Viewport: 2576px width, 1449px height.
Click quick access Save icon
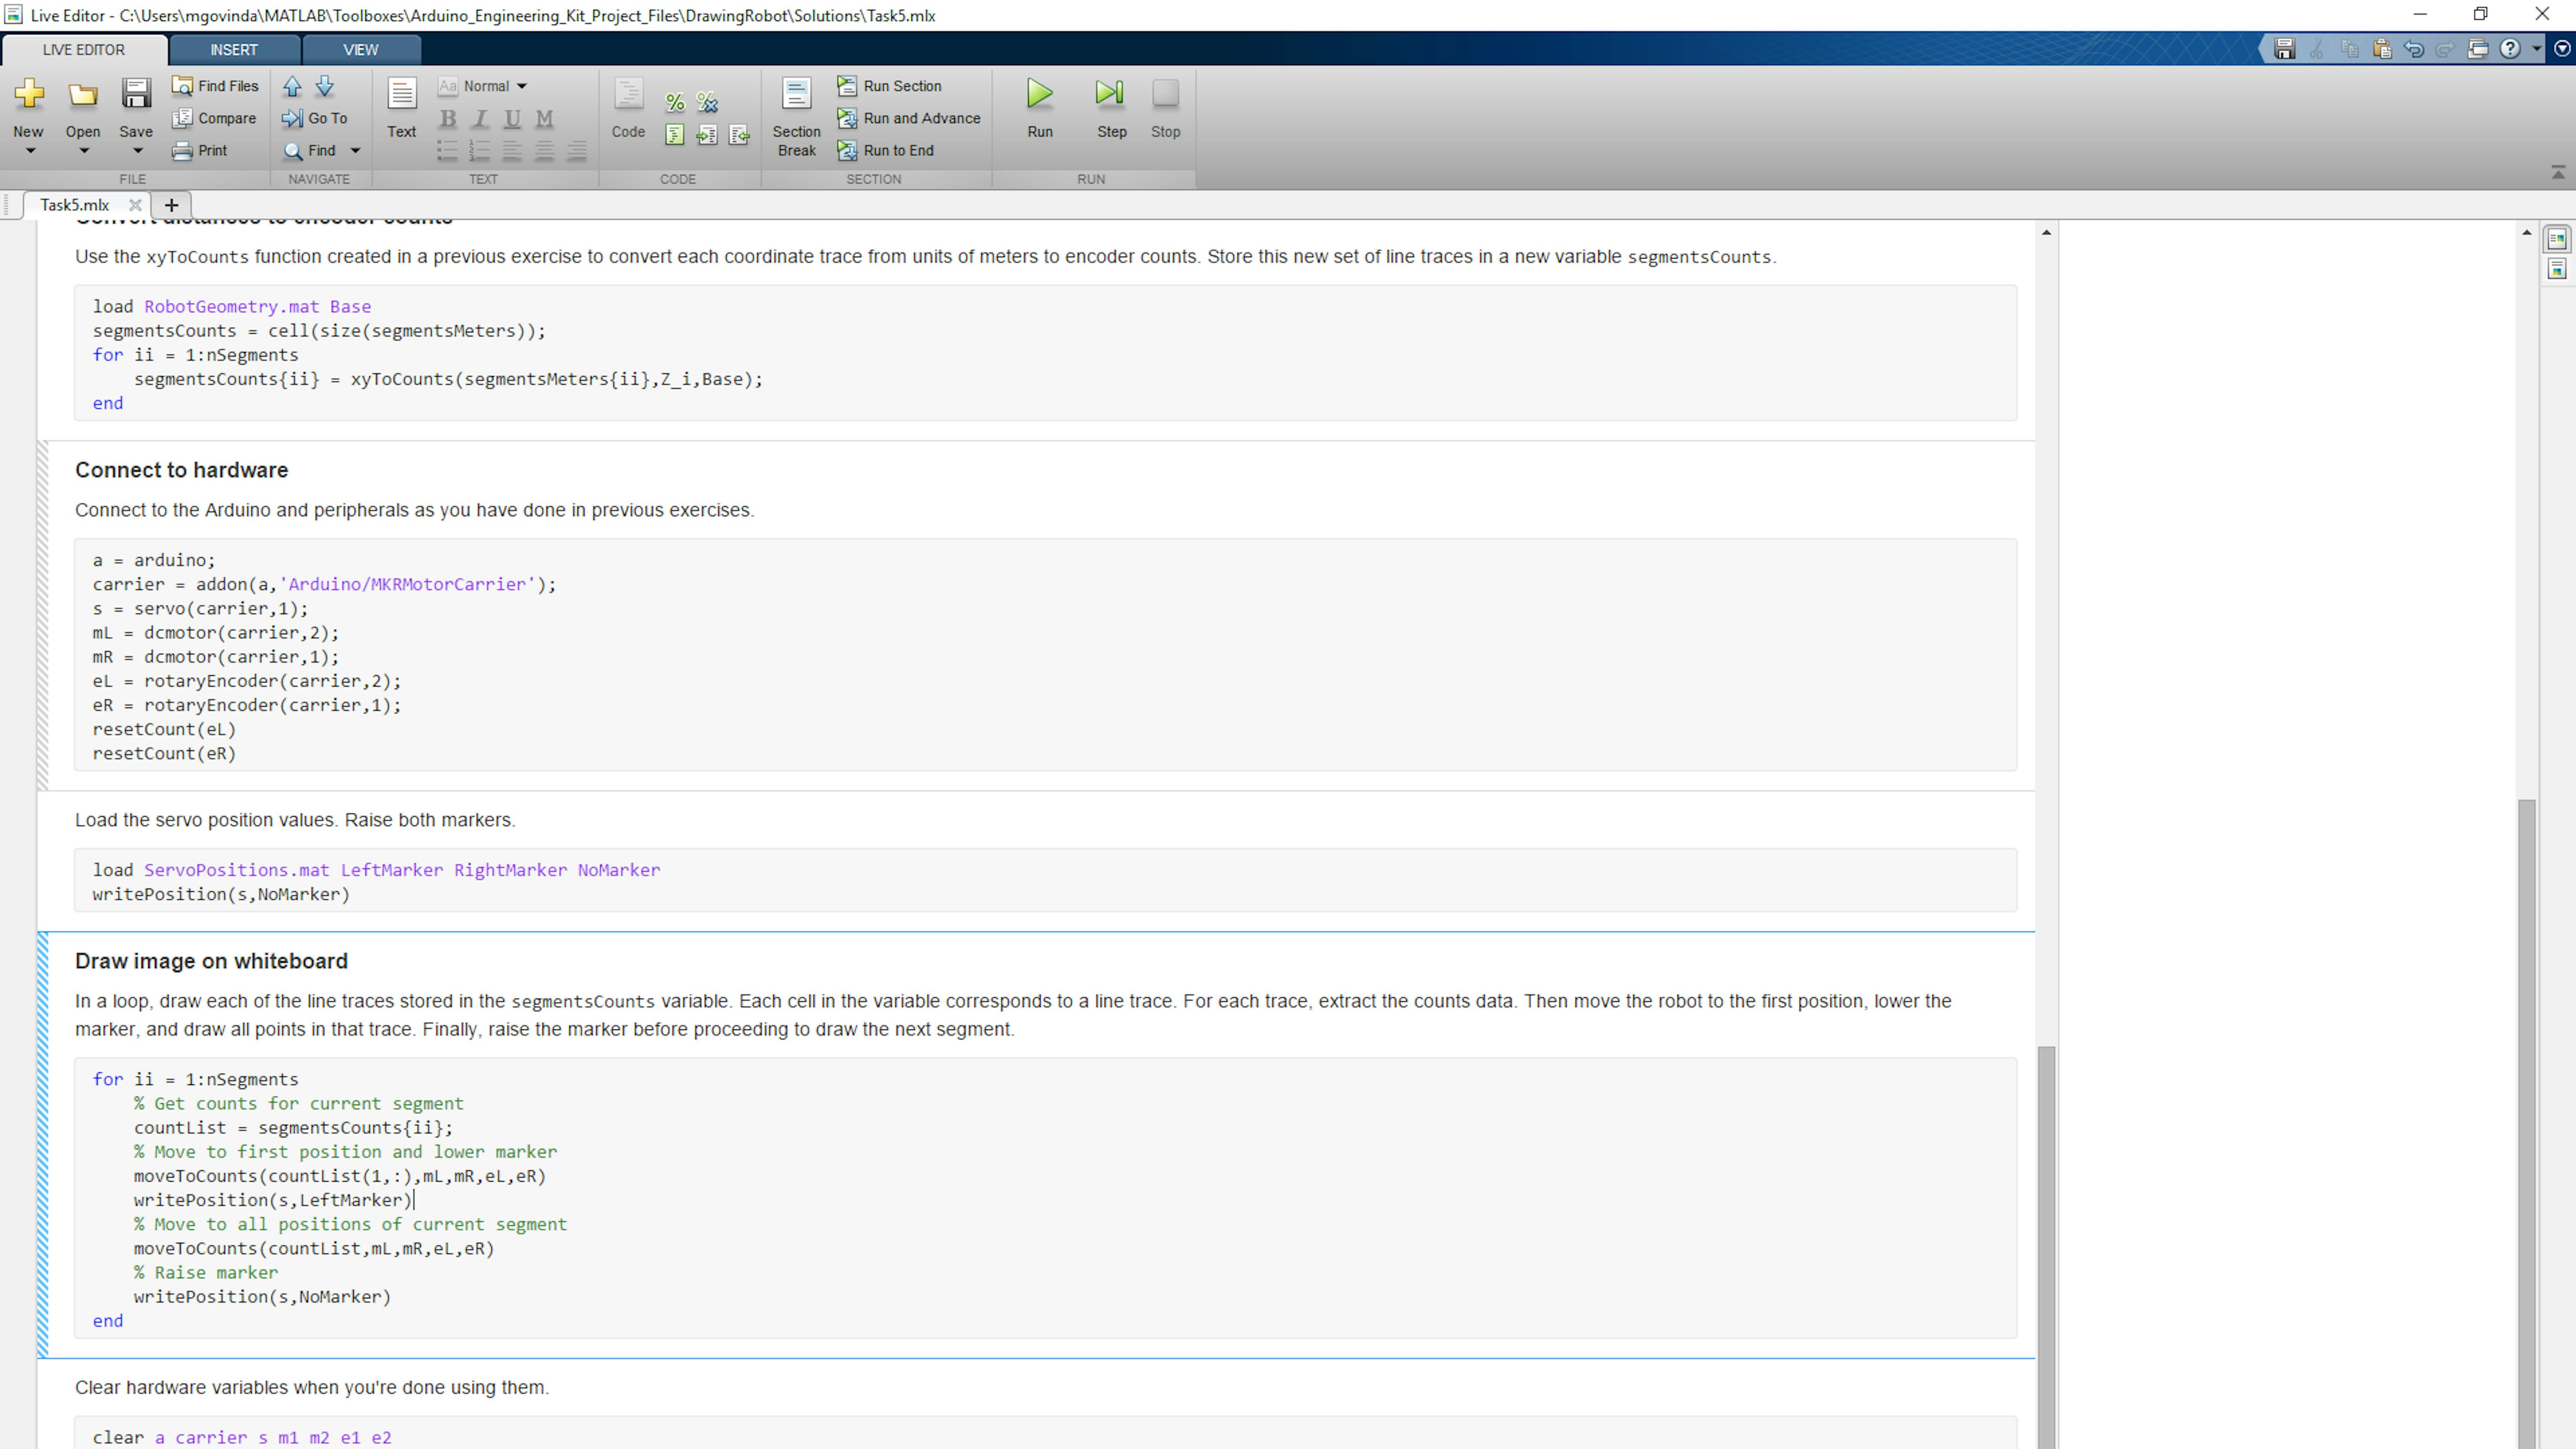[x=2285, y=49]
